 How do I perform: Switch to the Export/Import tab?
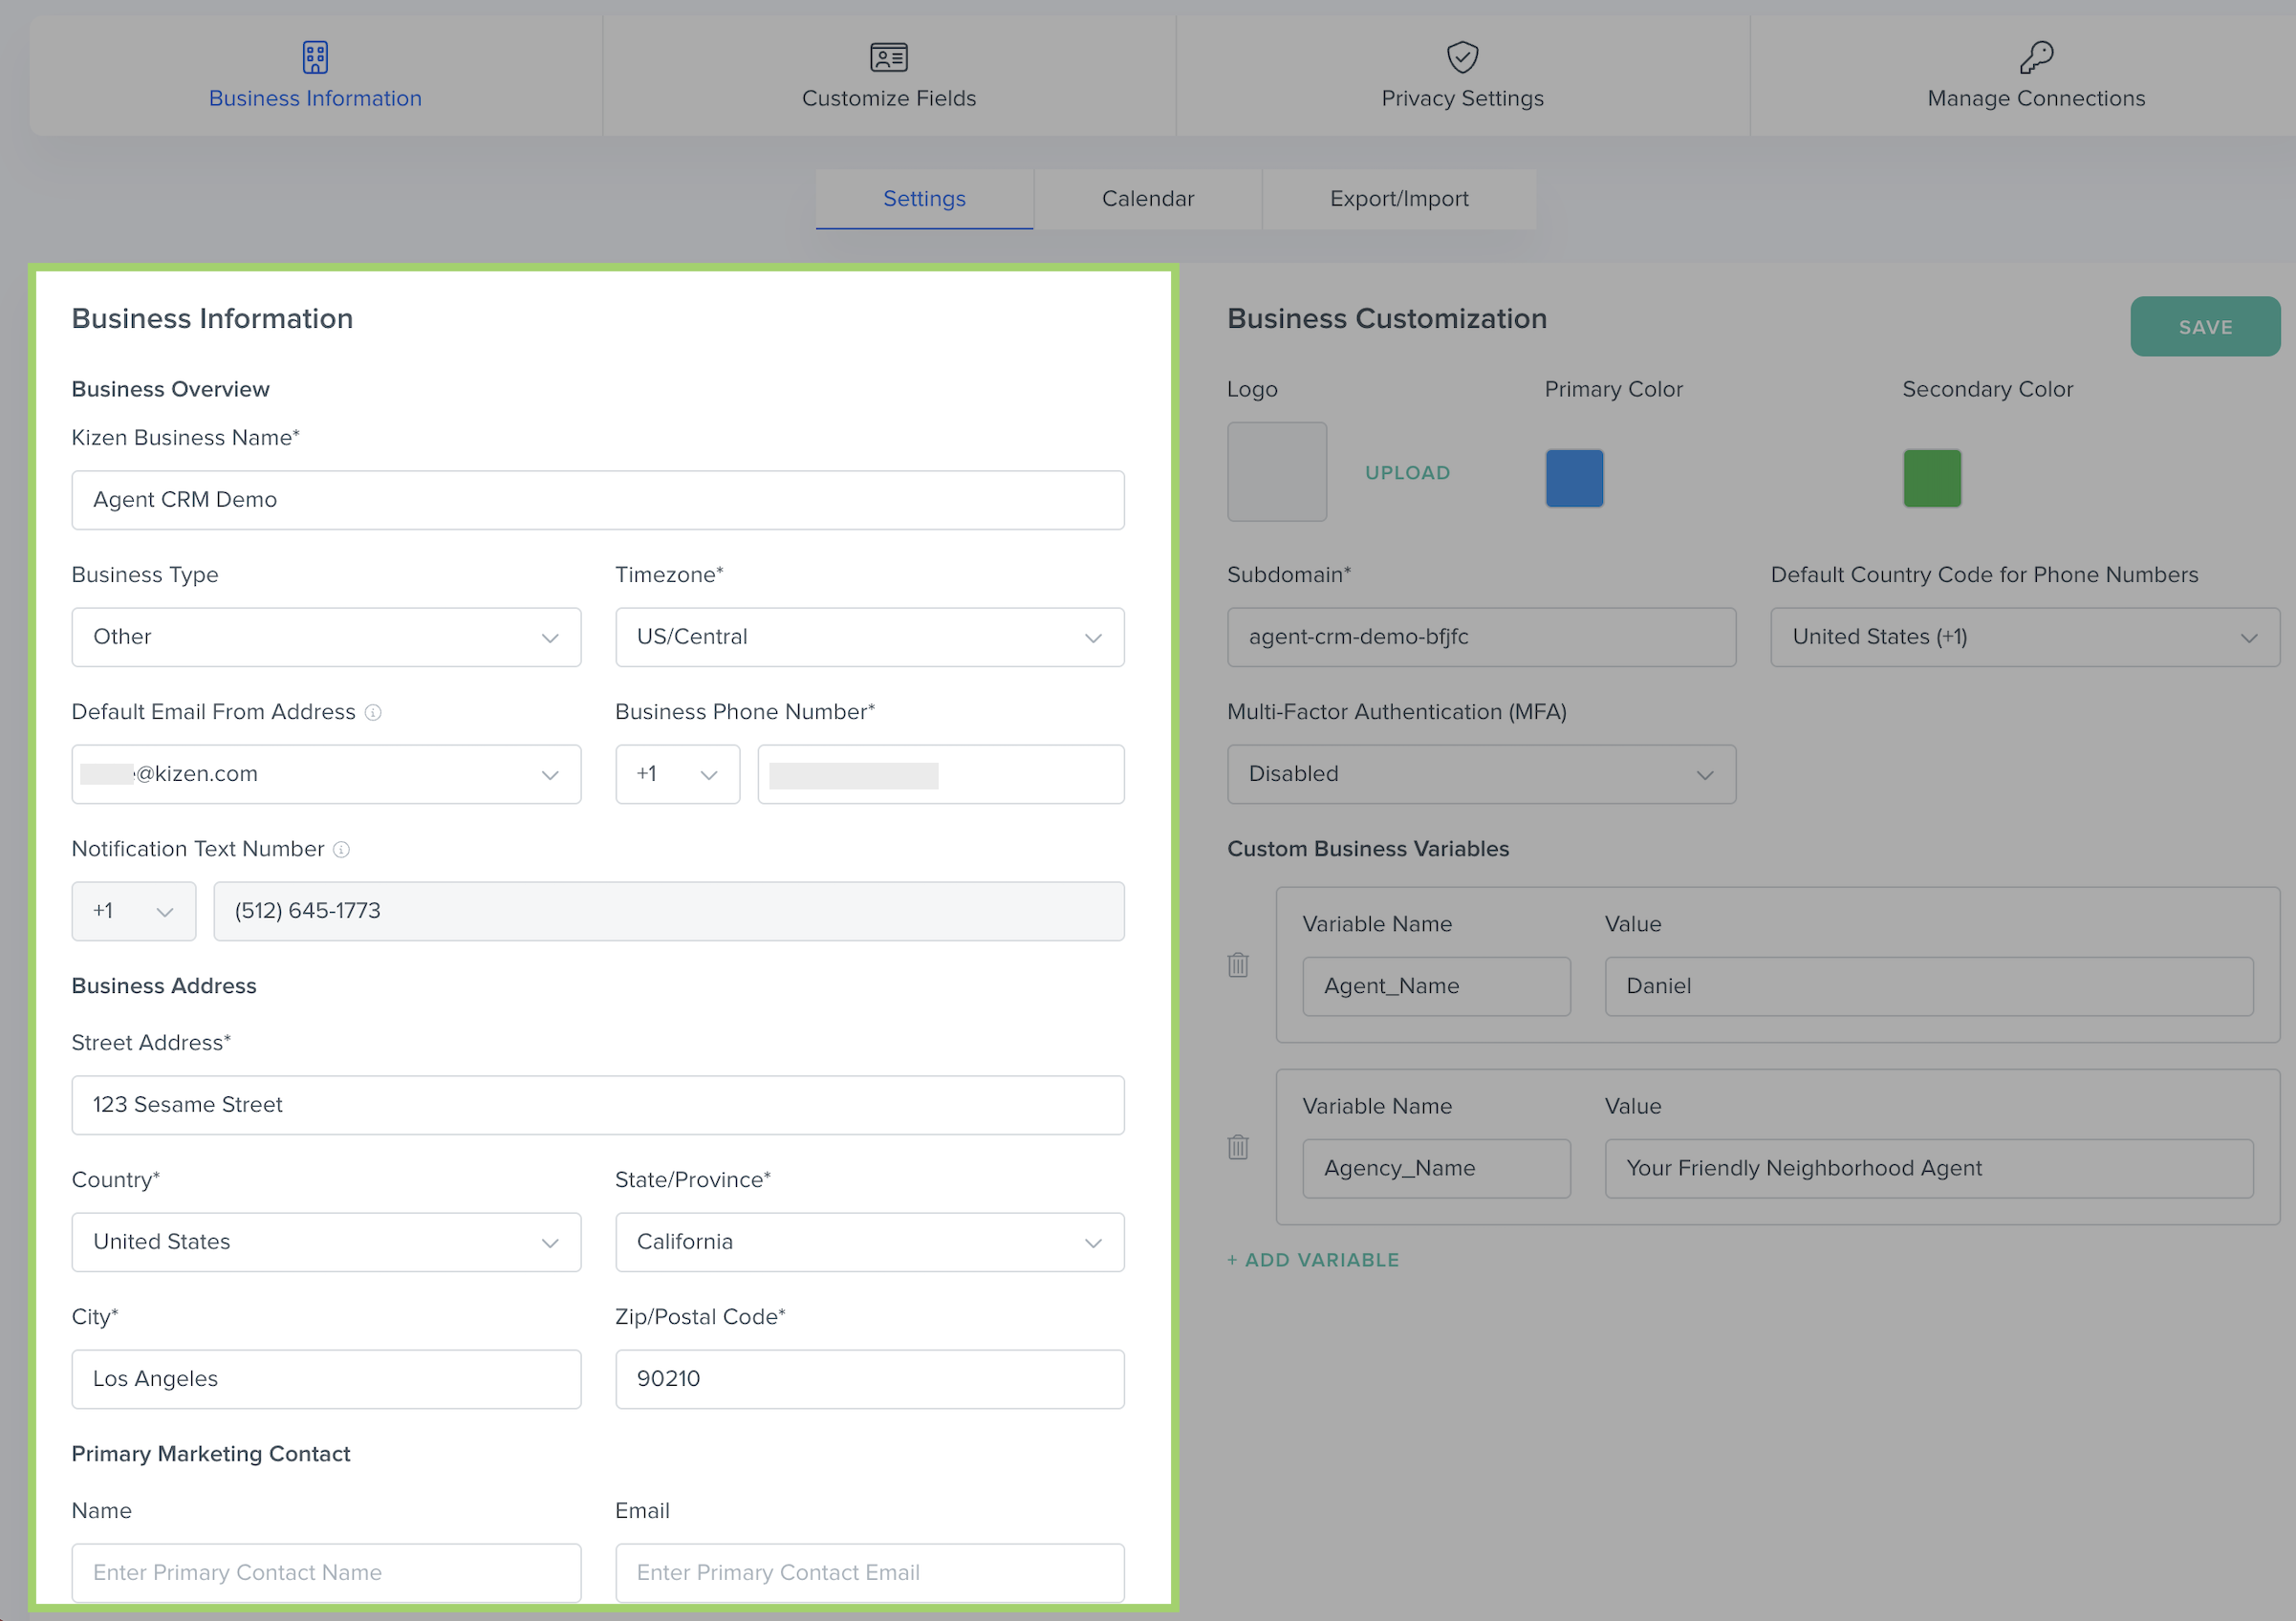1398,199
